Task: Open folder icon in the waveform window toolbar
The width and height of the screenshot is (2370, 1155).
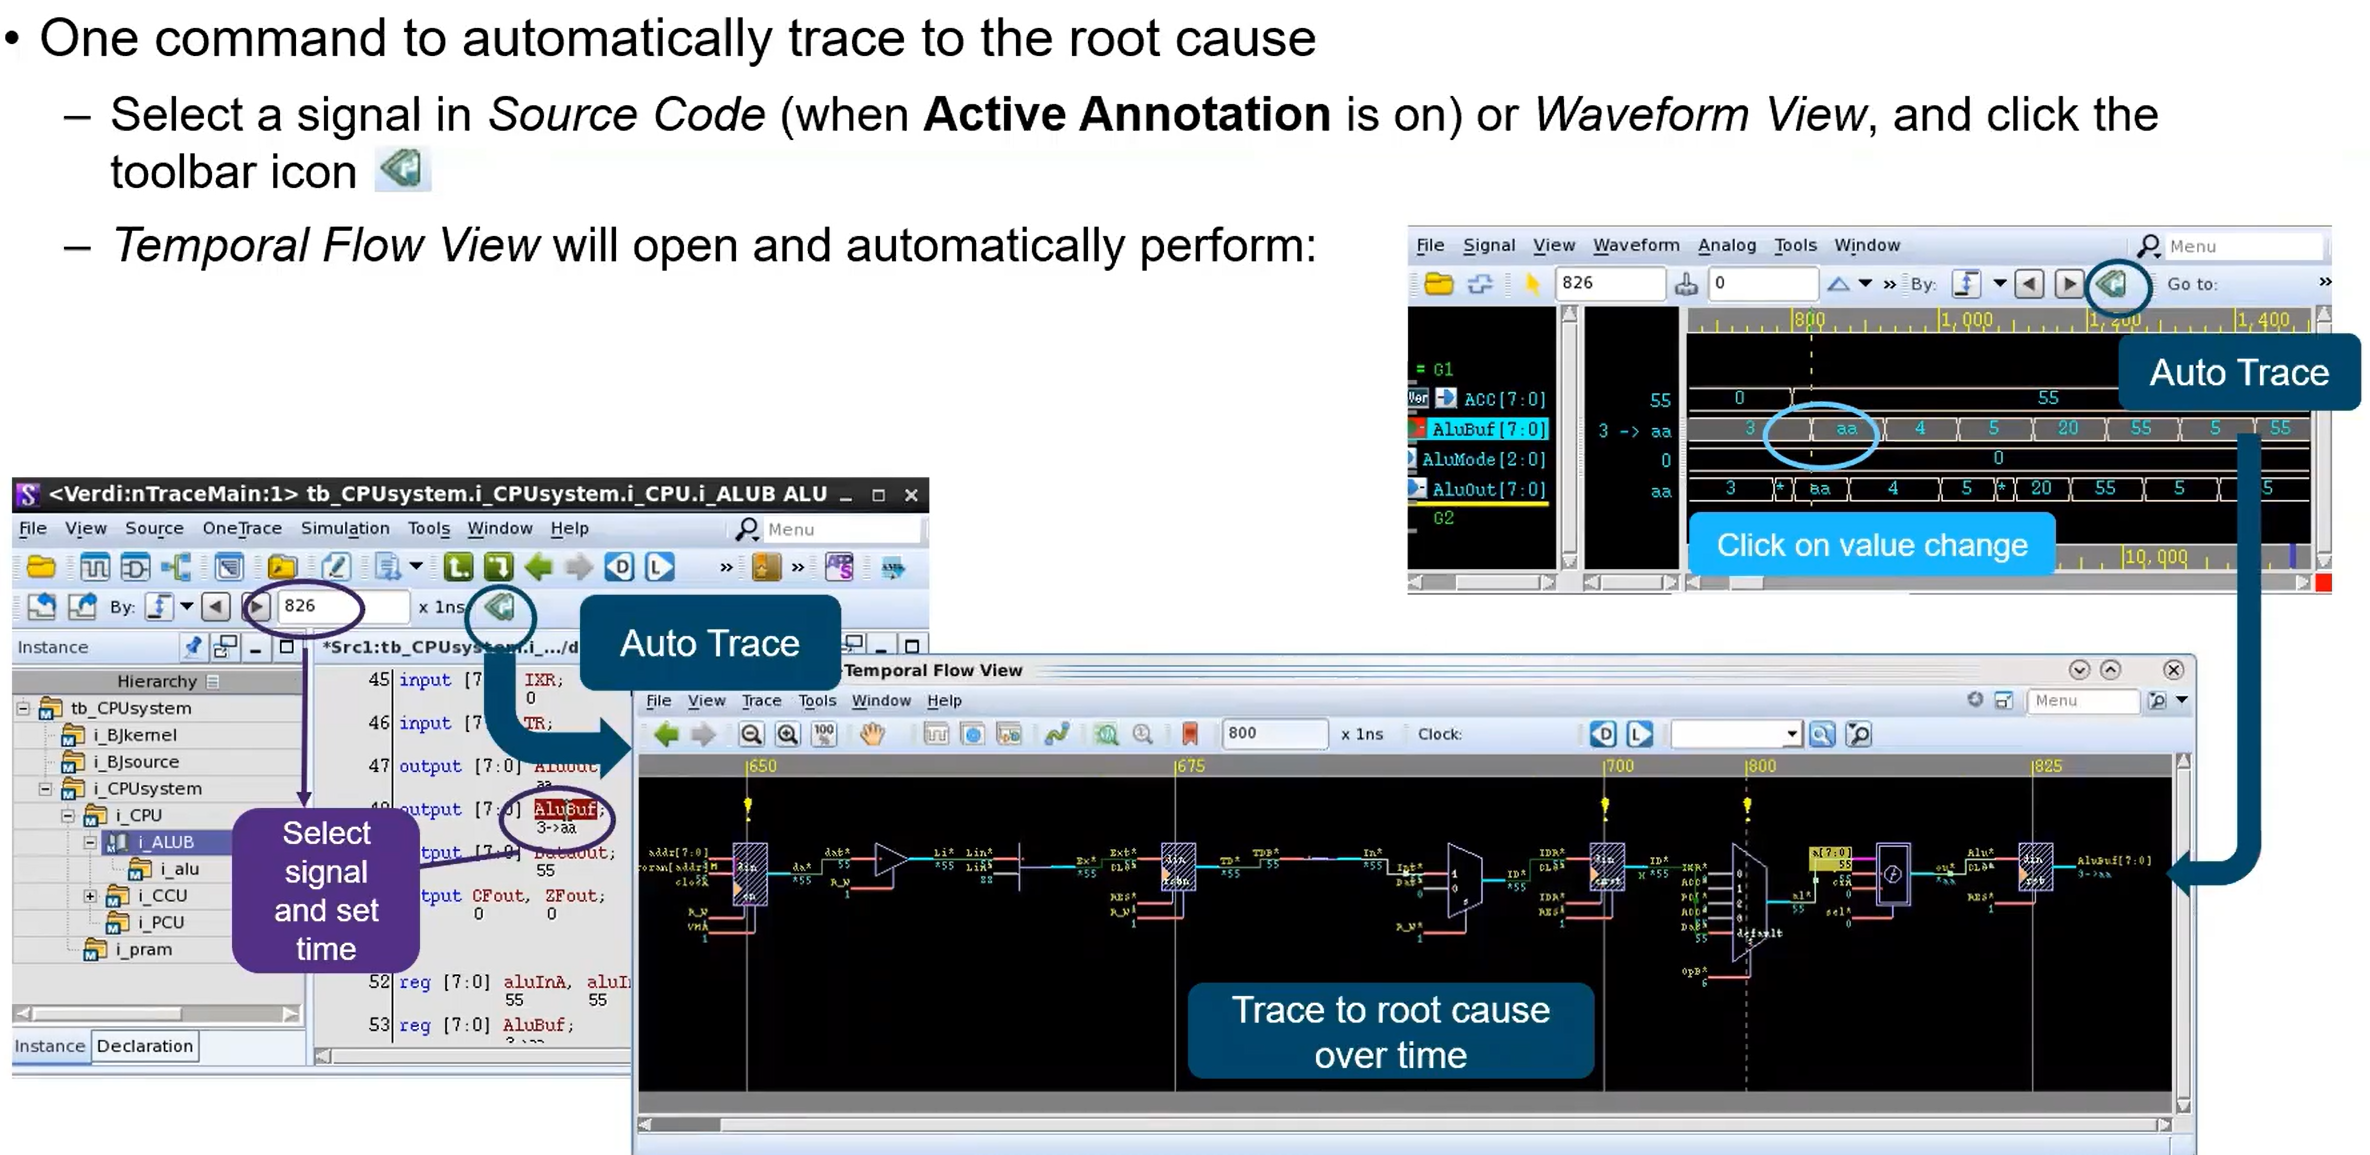Action: tap(1438, 284)
